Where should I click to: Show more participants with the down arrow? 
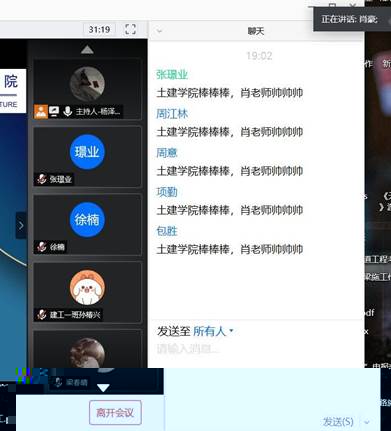(103, 388)
